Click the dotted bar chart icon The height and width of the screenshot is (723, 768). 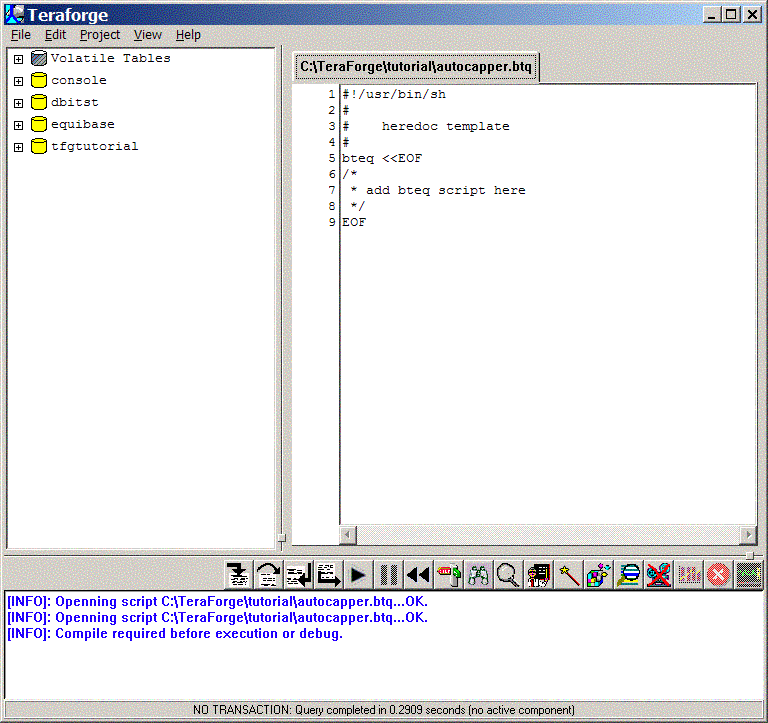(689, 575)
